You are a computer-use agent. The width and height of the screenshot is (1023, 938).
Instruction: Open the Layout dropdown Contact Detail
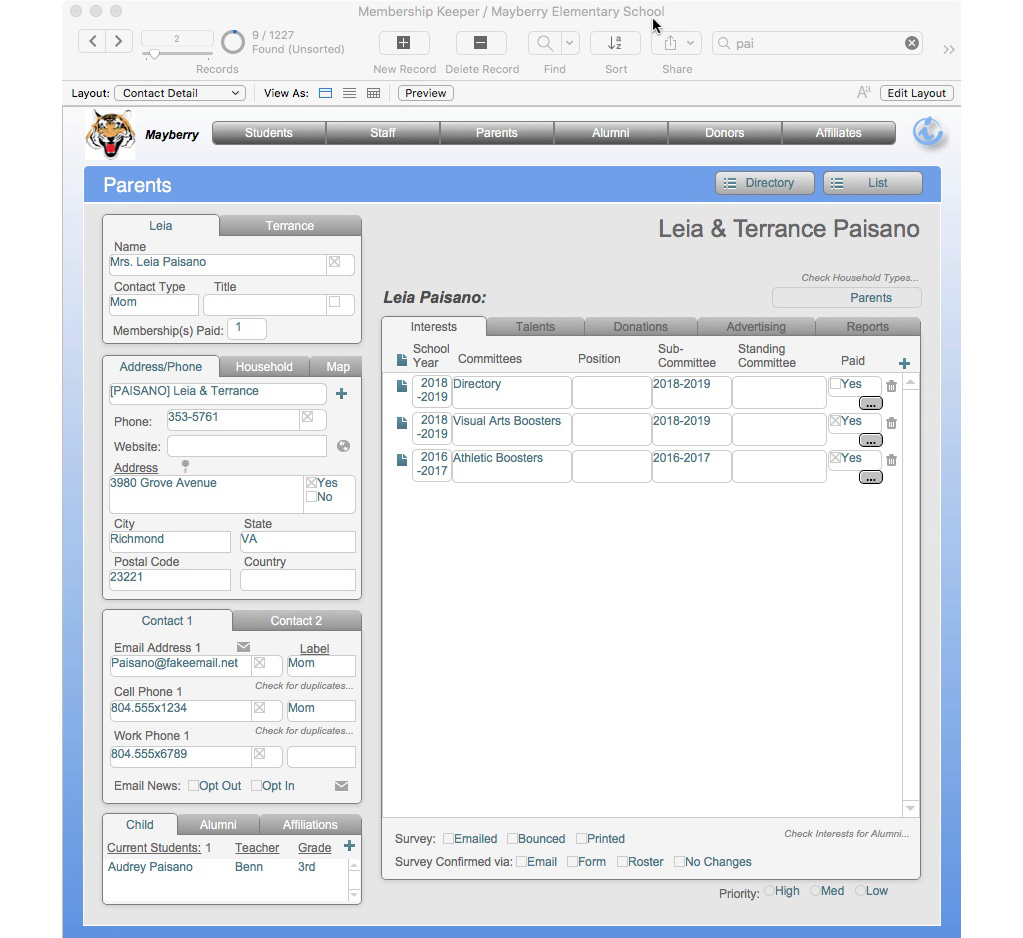180,93
